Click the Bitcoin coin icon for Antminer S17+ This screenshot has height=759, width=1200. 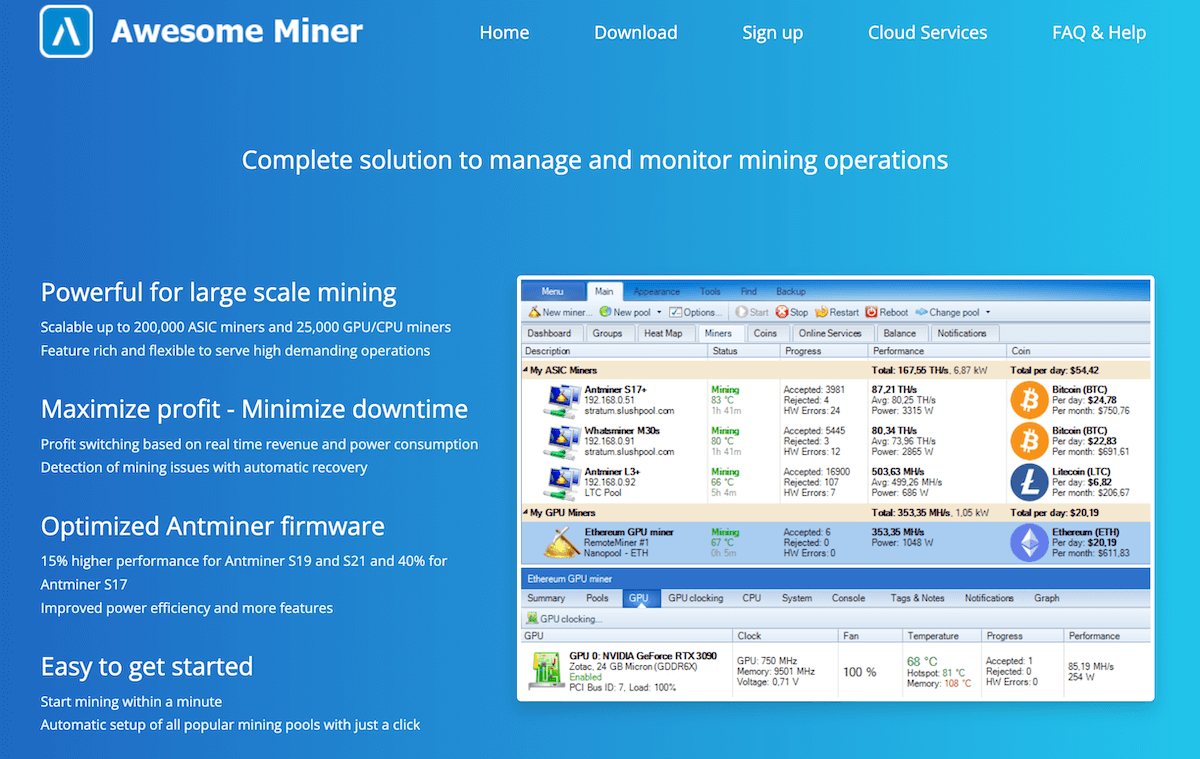point(1030,400)
